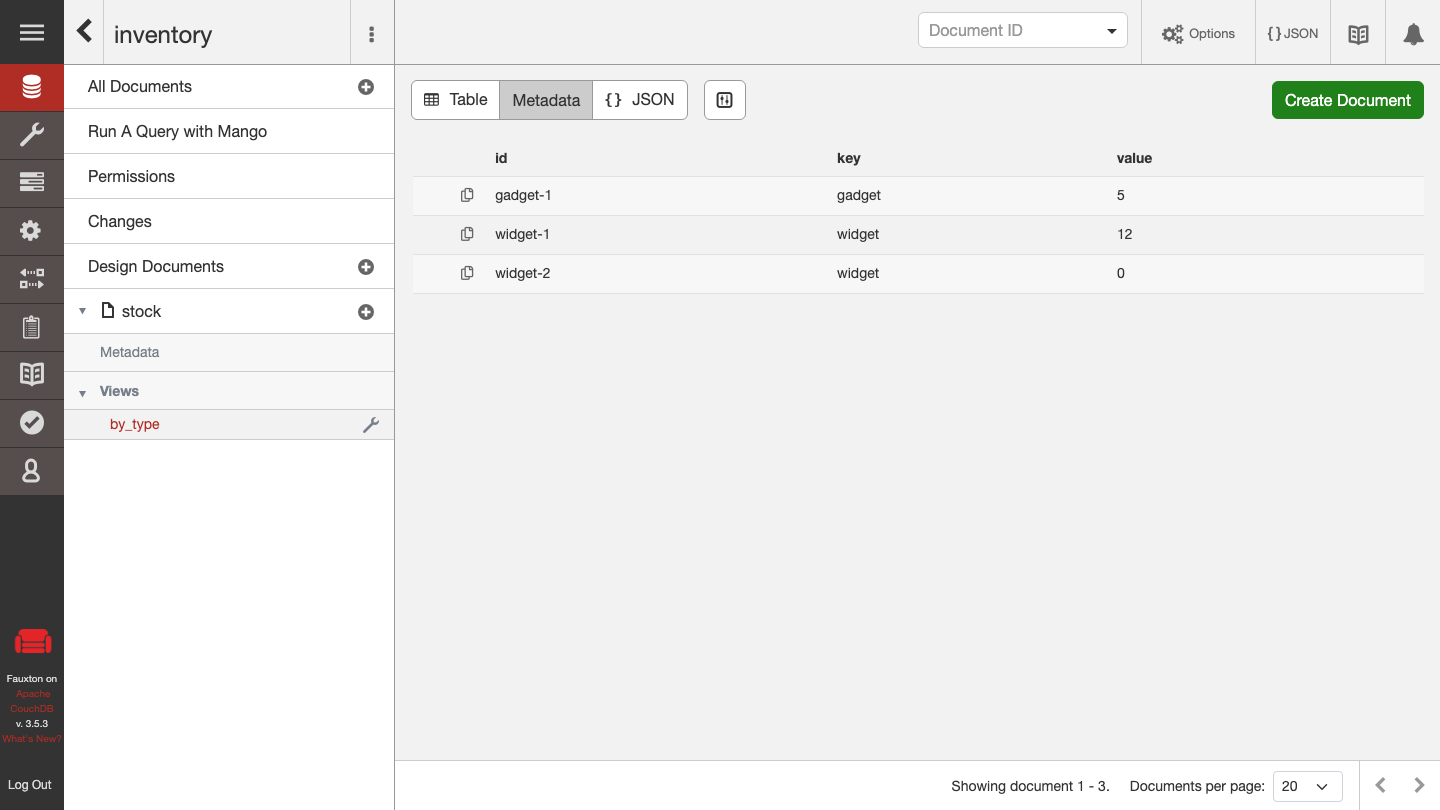Screen dimensions: 1440x810
Task: Open the column settings icon button
Action: 725,100
